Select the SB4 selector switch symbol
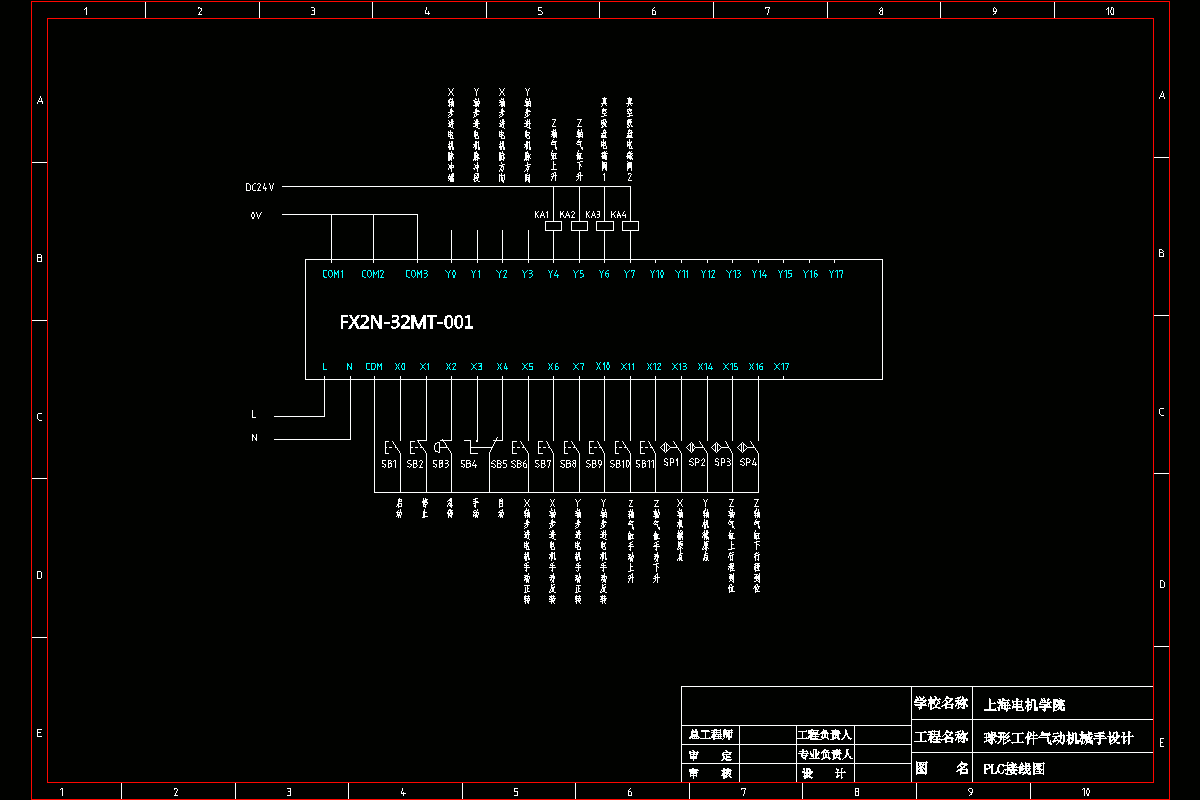This screenshot has height=800, width=1200. point(481,446)
